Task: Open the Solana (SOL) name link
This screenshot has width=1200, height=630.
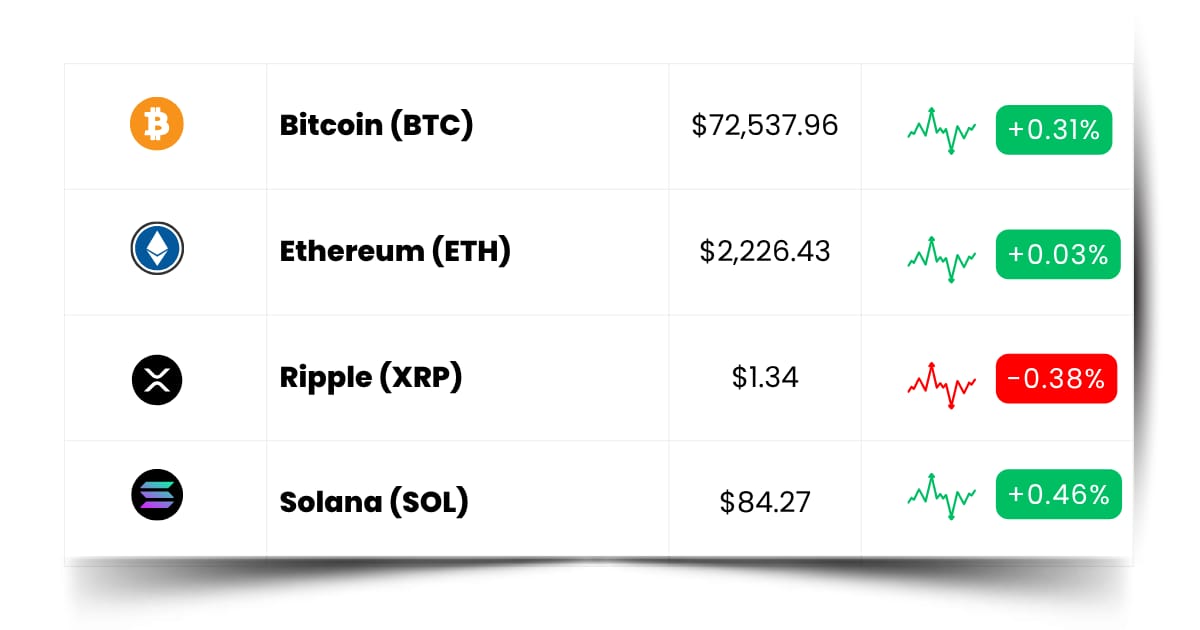Action: pyautogui.click(x=374, y=501)
